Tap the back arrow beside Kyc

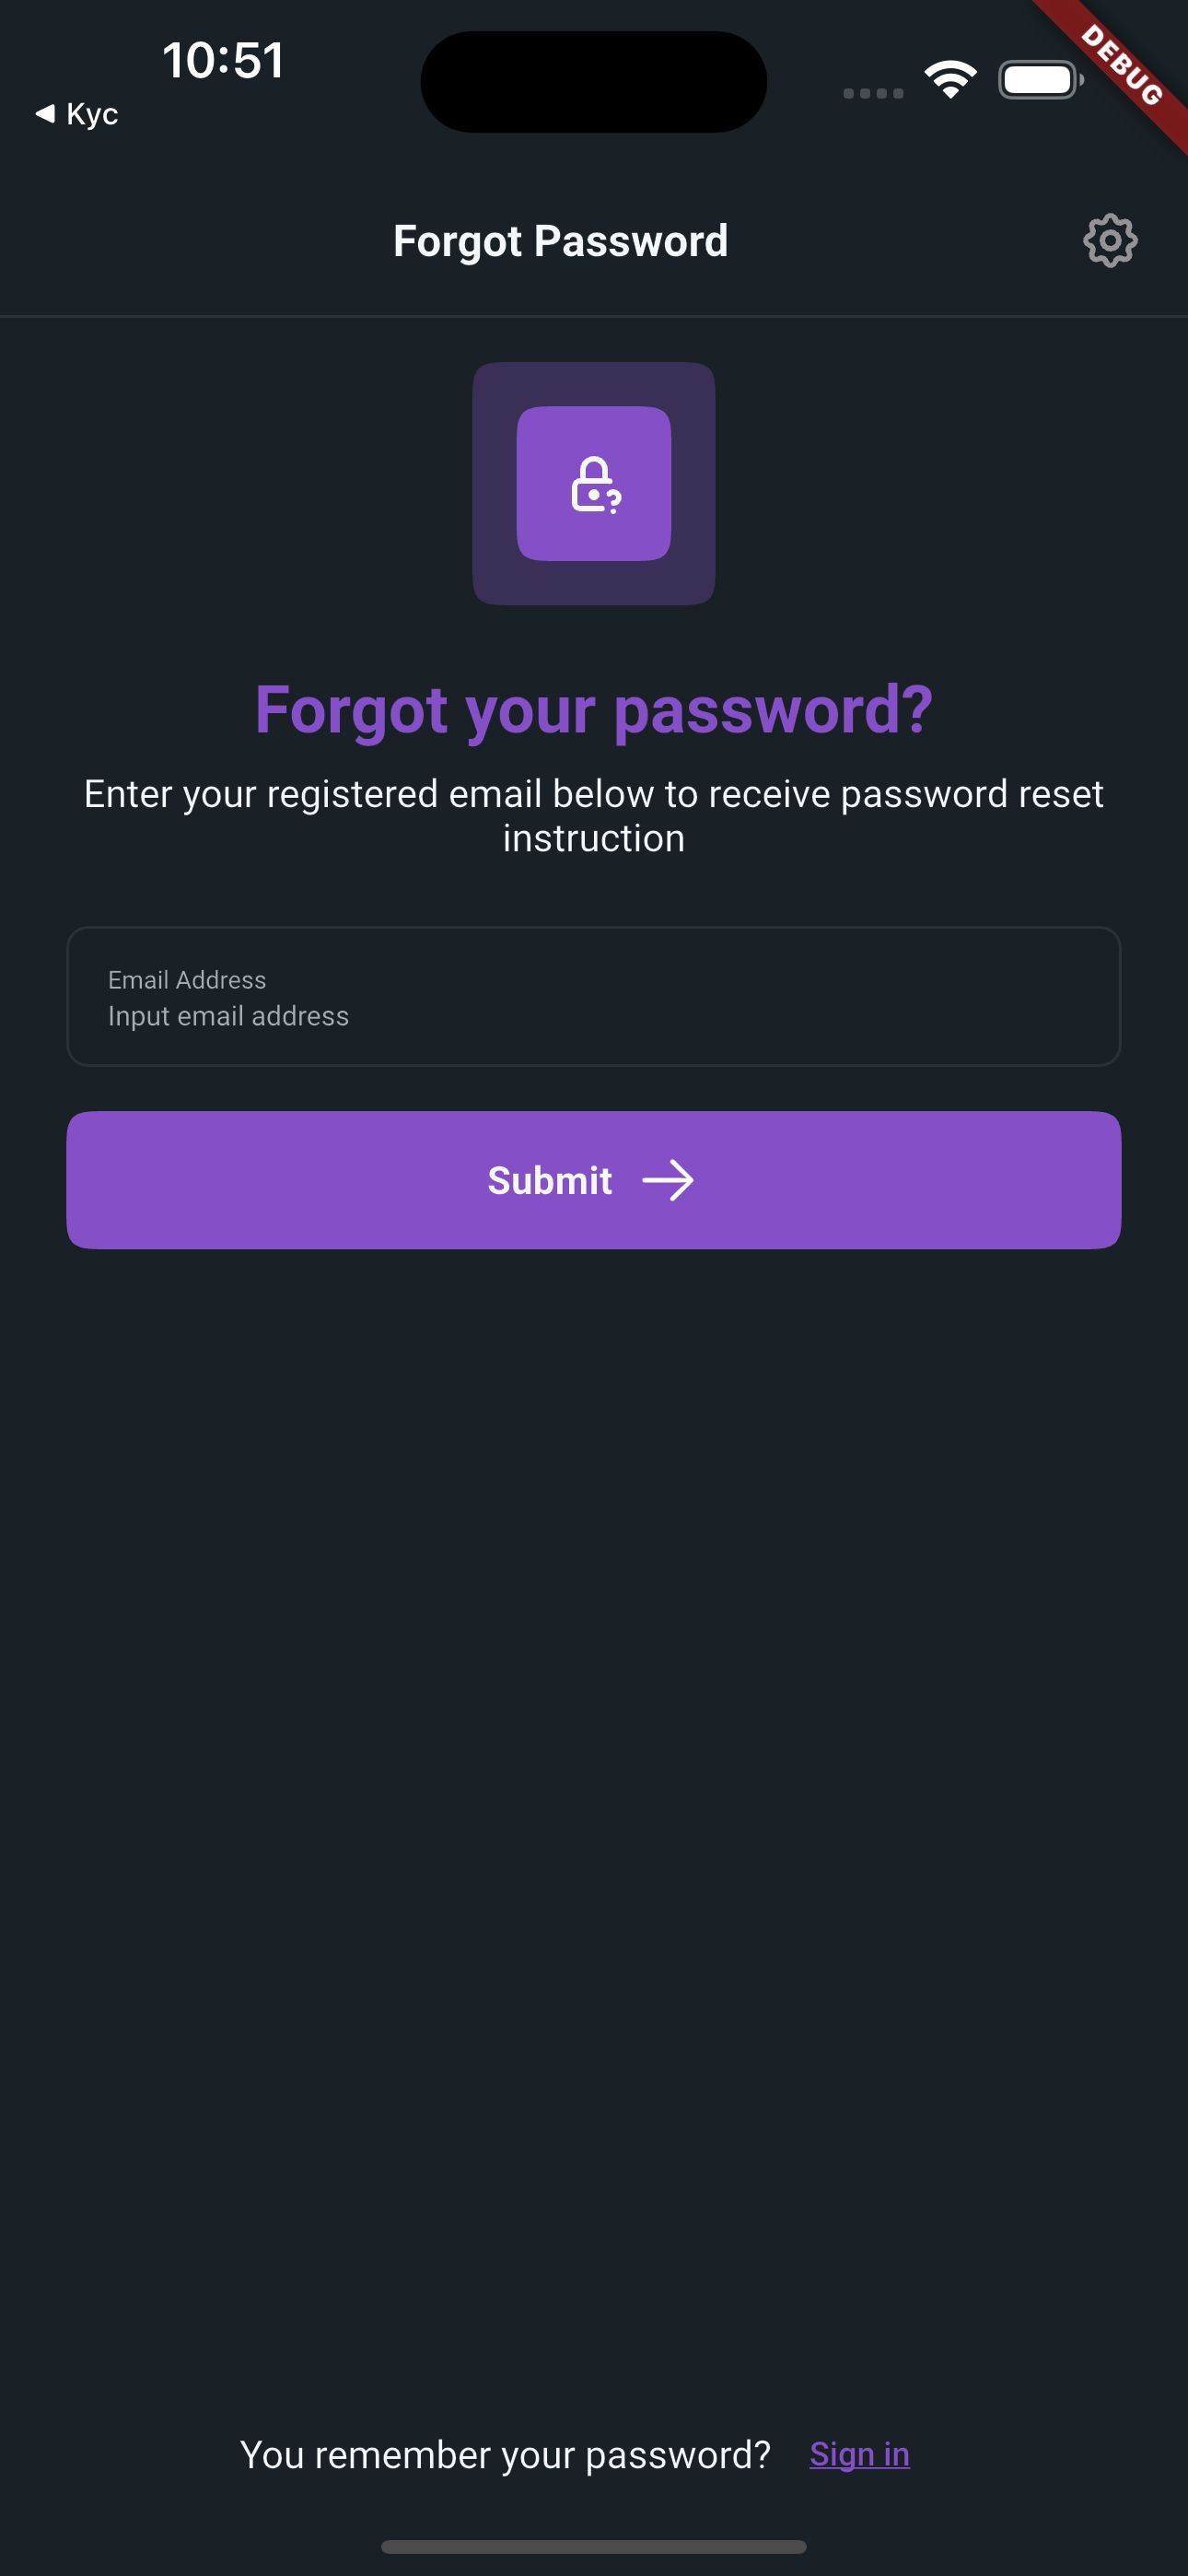point(45,114)
